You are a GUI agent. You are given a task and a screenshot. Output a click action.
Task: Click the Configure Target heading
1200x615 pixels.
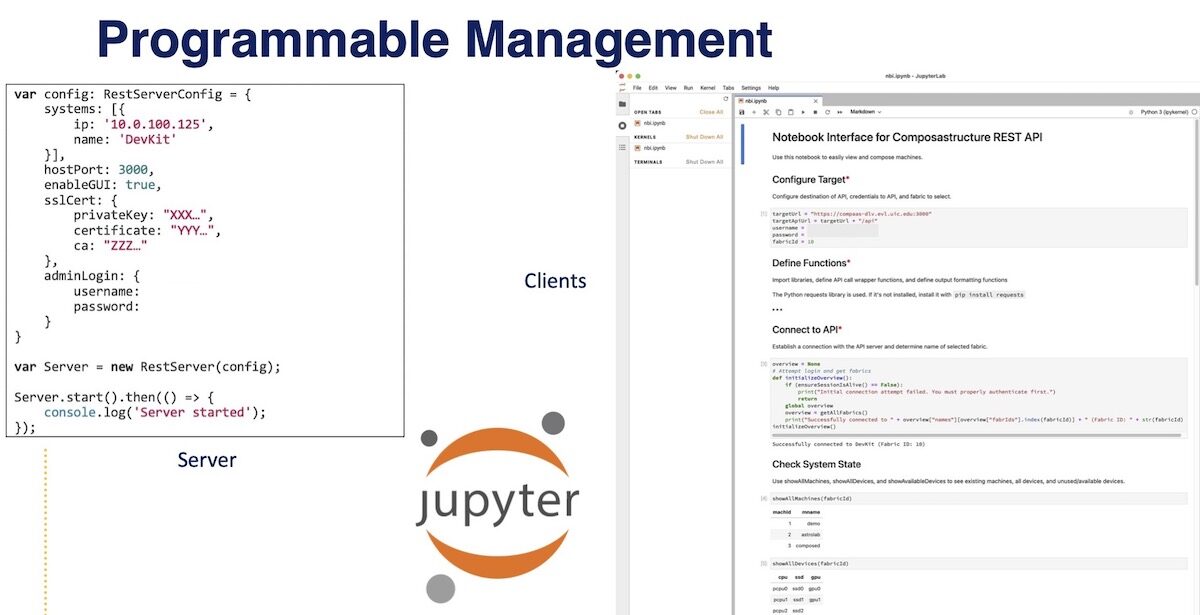[811, 180]
